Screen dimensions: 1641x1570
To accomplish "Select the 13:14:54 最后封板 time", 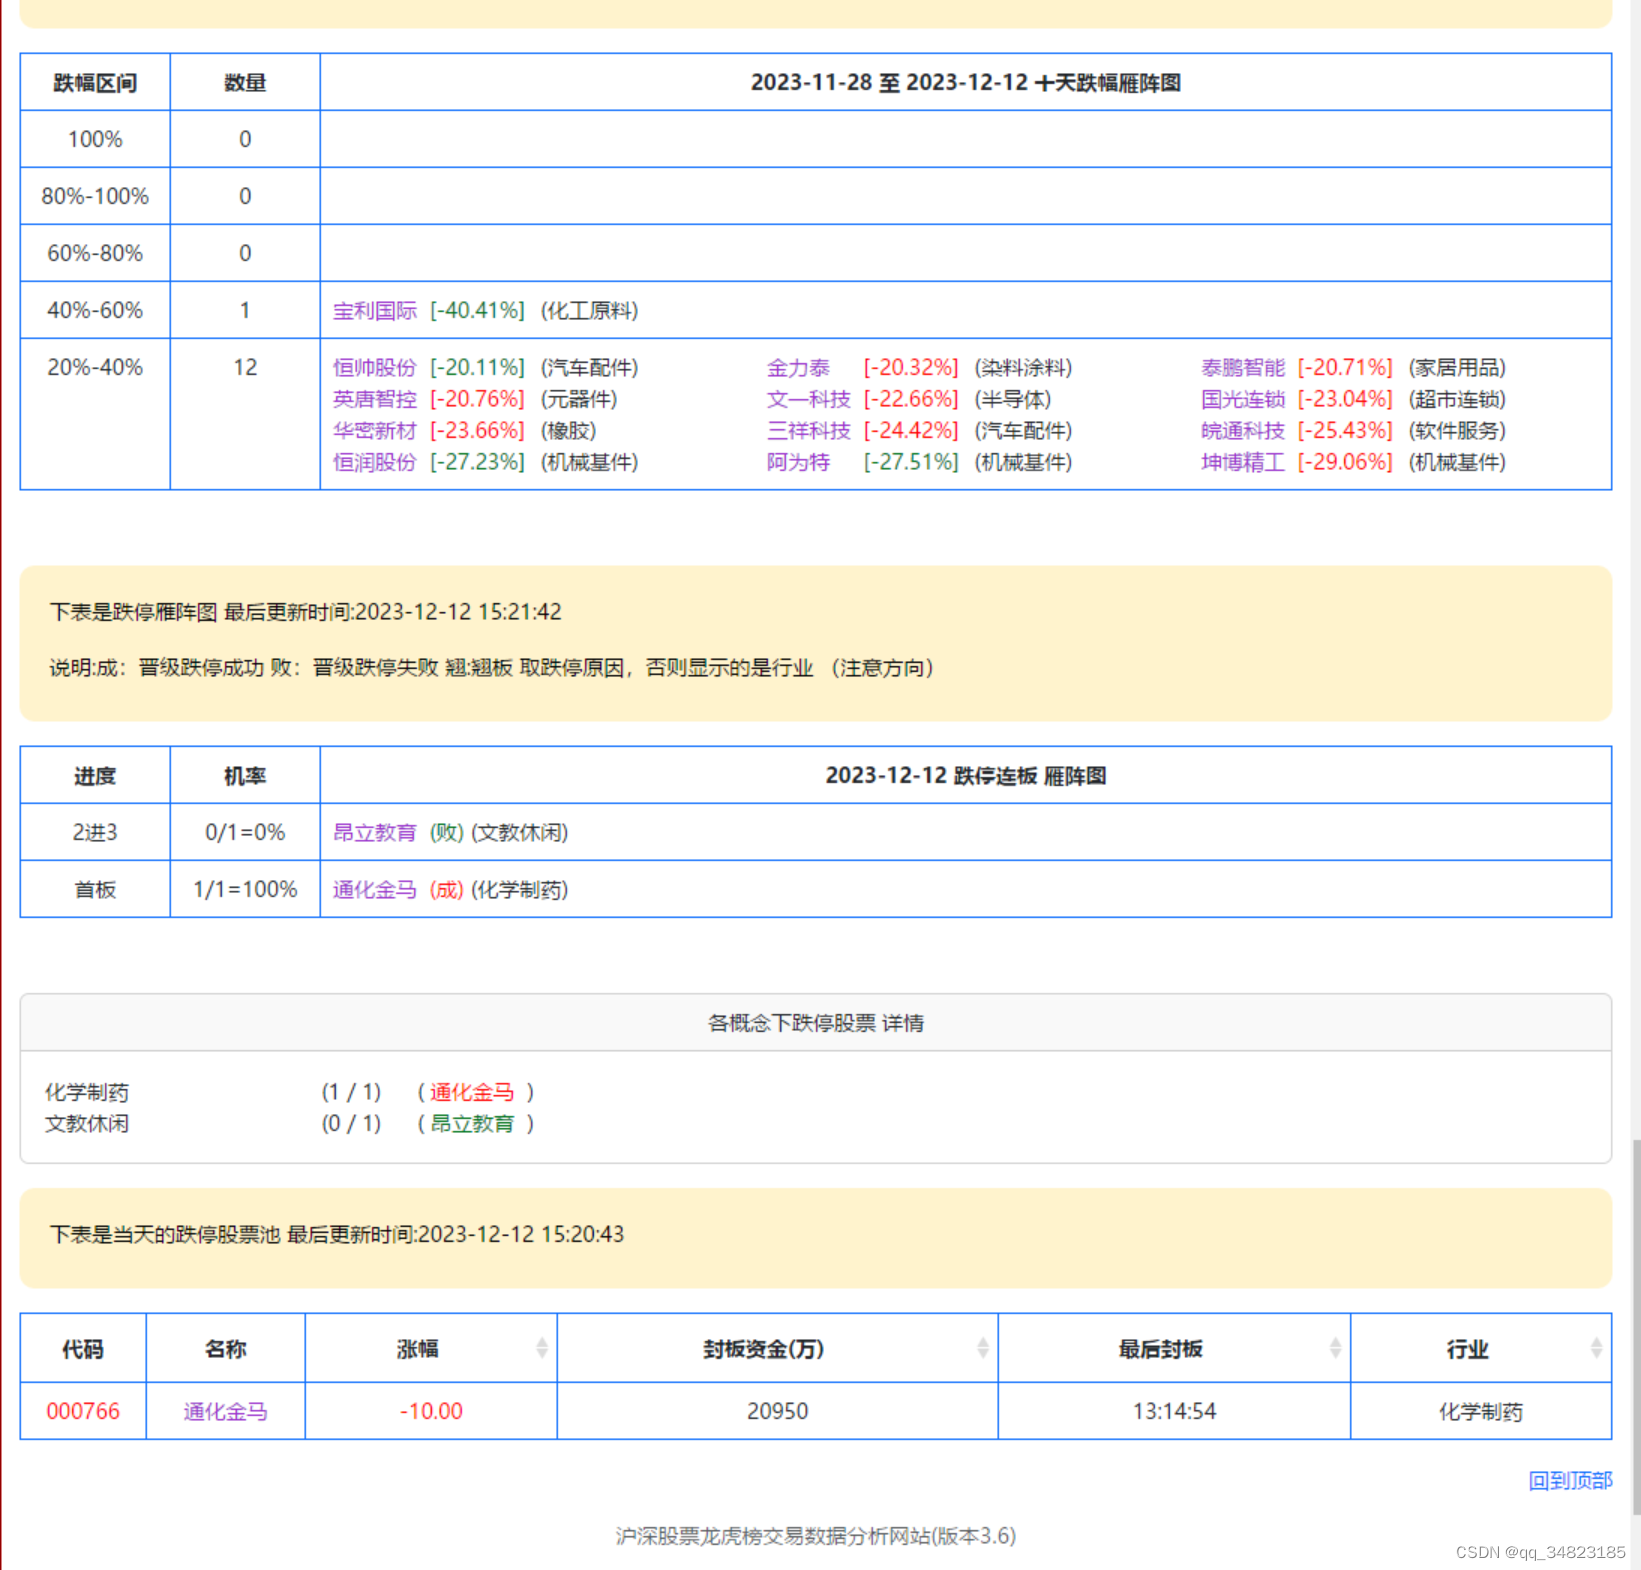I will [1174, 1412].
